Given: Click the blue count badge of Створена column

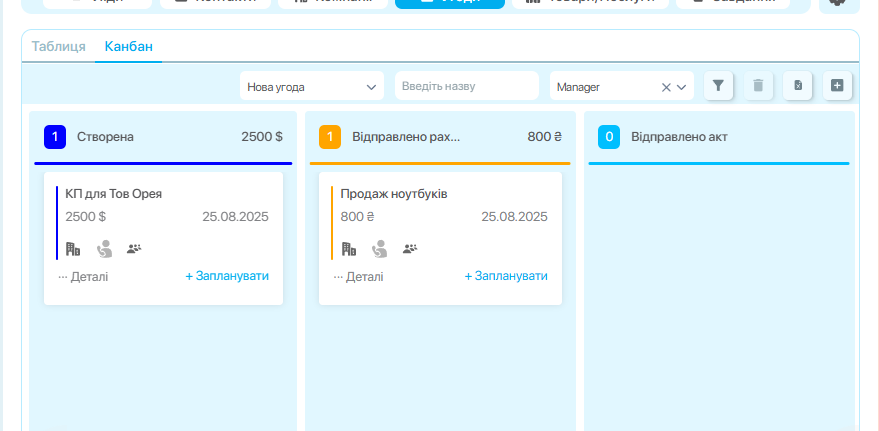Looking at the screenshot, I should point(55,137).
